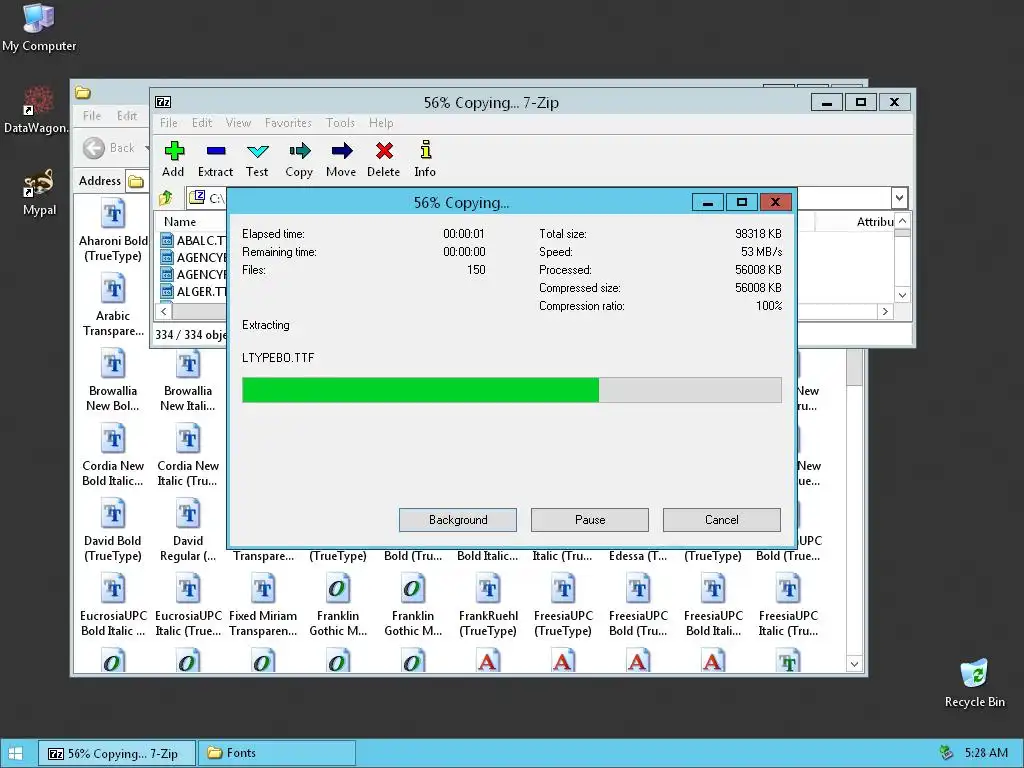Click the Background button

(x=458, y=520)
